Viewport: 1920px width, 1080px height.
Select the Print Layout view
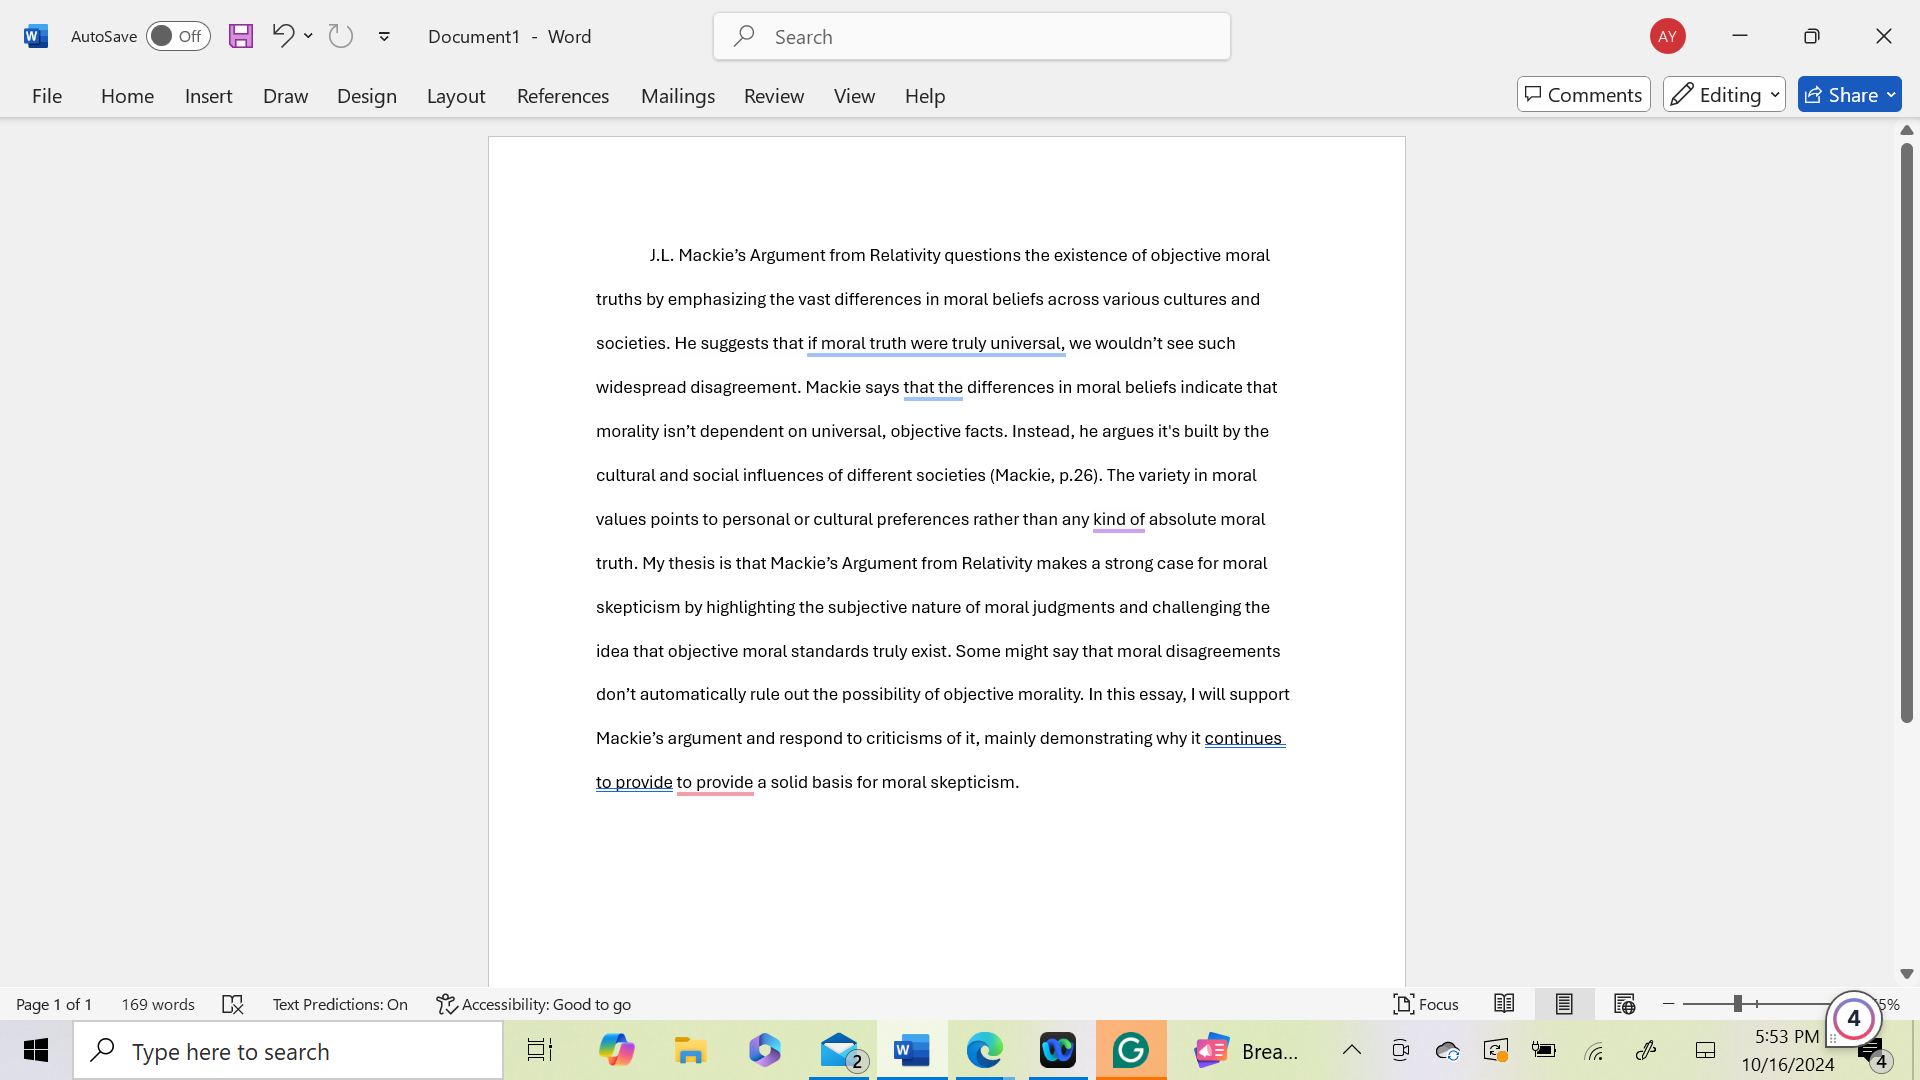click(1564, 1004)
